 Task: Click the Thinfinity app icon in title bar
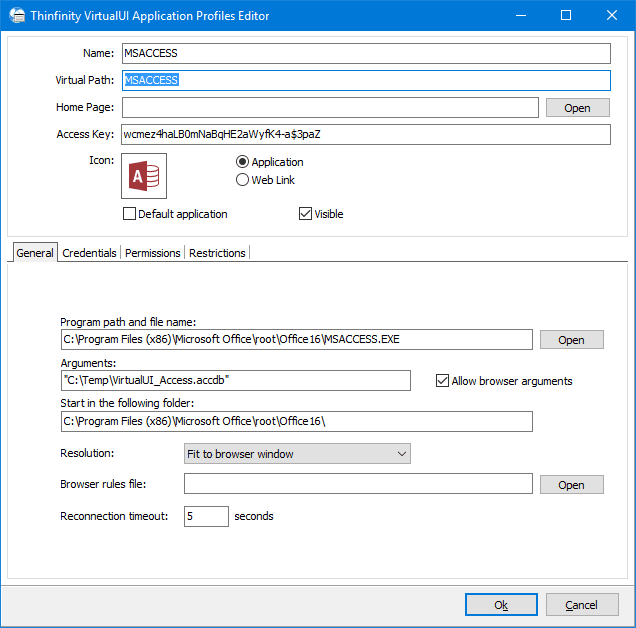[17, 15]
